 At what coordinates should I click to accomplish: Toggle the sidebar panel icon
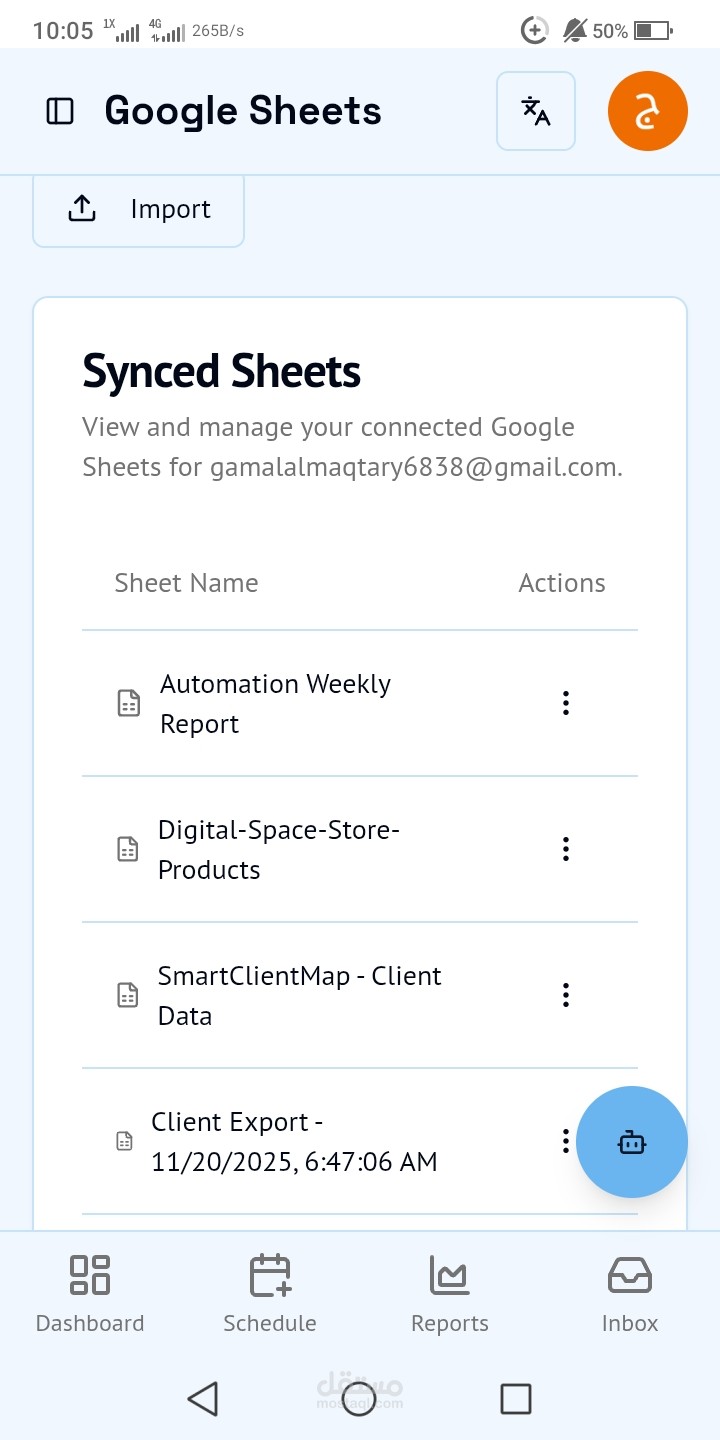(x=60, y=111)
